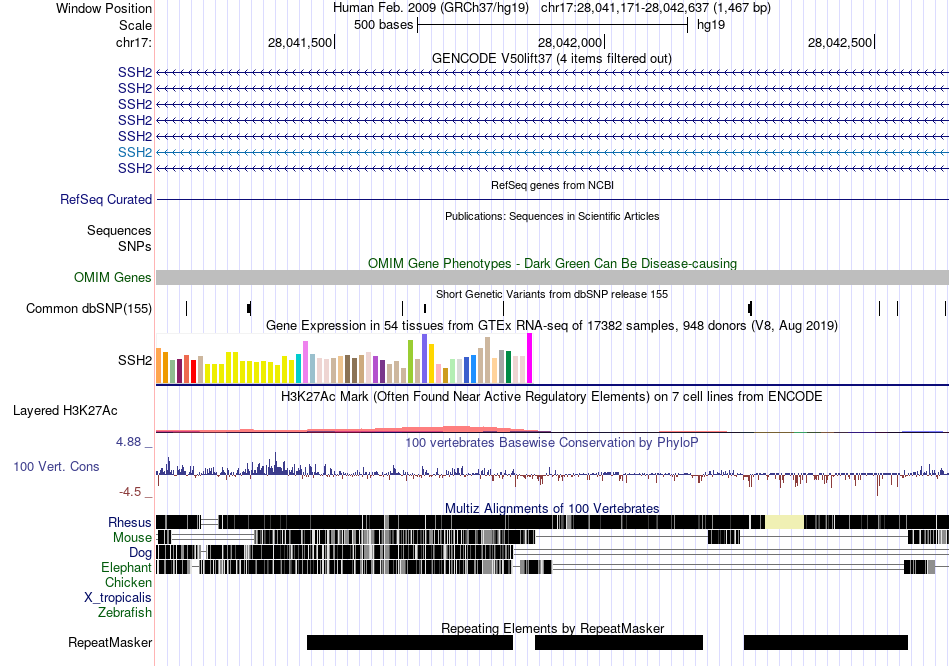Select the Mouse alignment label
The width and height of the screenshot is (950, 666).
[132, 538]
